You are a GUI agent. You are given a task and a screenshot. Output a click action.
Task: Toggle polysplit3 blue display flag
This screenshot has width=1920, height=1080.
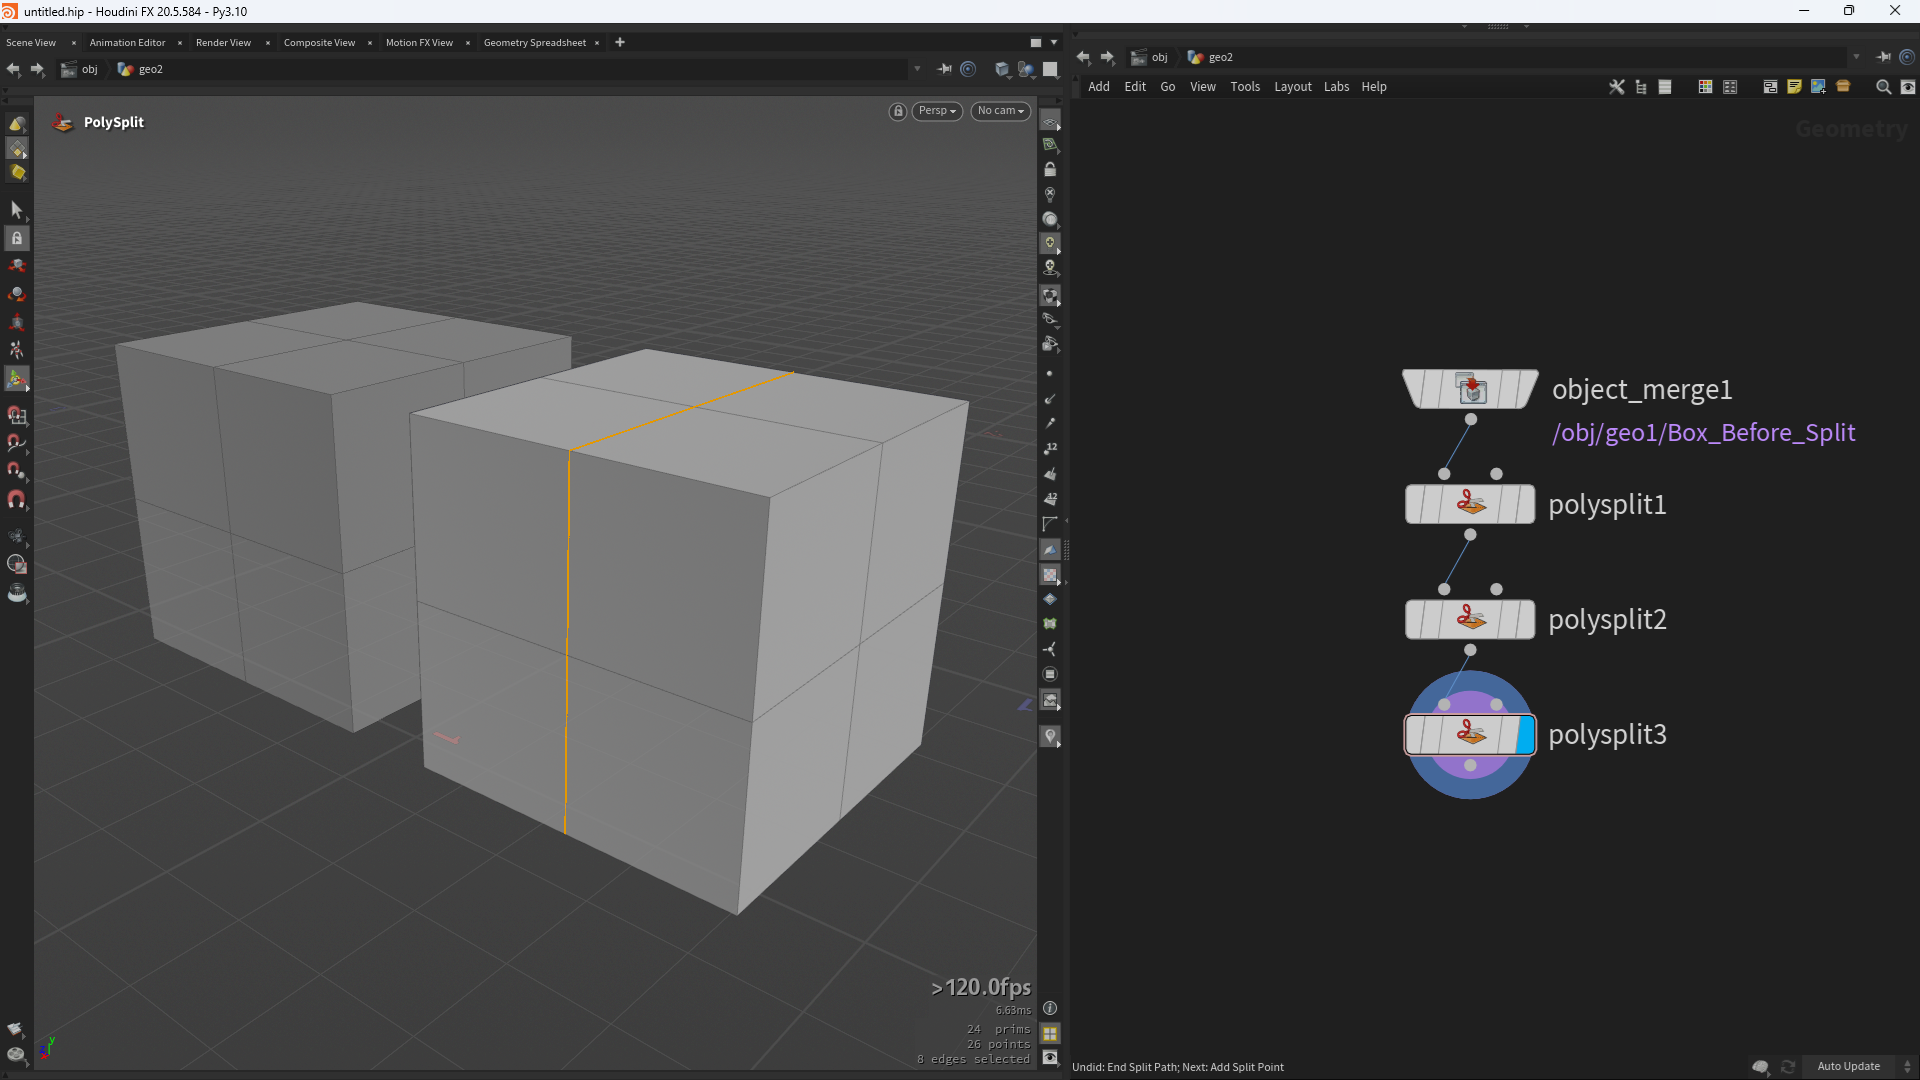coord(1525,735)
